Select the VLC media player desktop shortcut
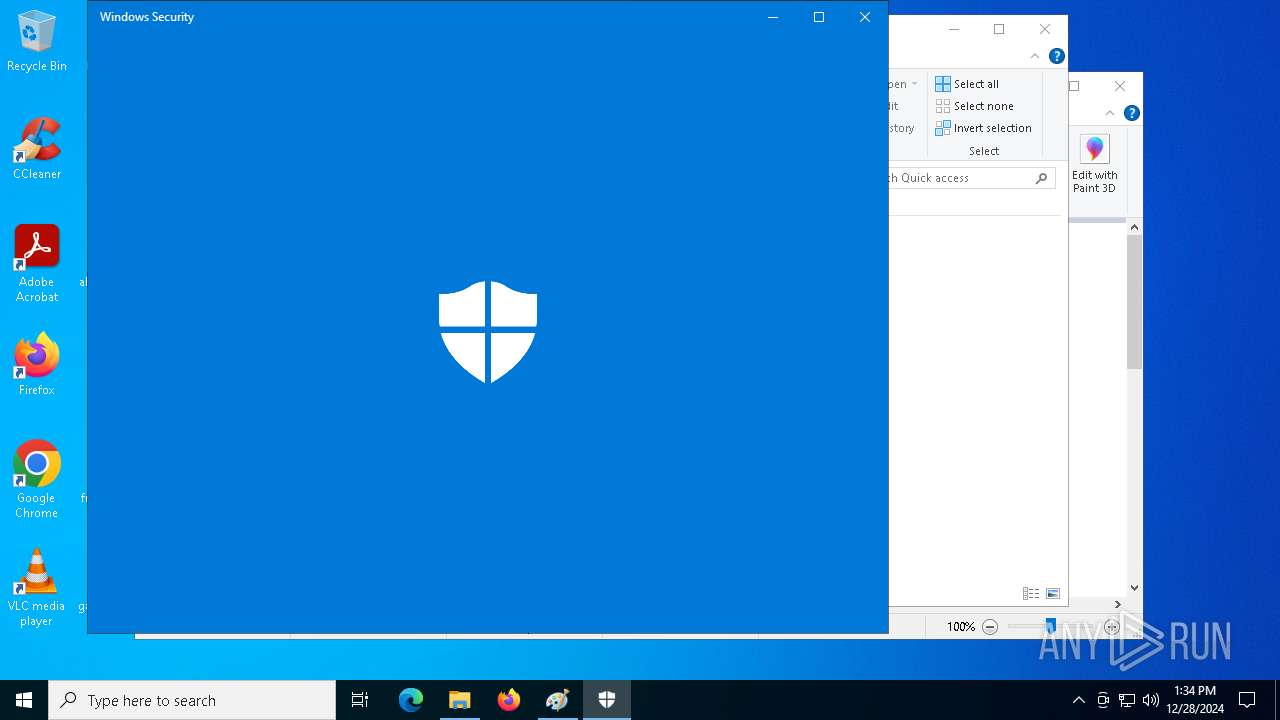The width and height of the screenshot is (1280, 720). pos(37,588)
